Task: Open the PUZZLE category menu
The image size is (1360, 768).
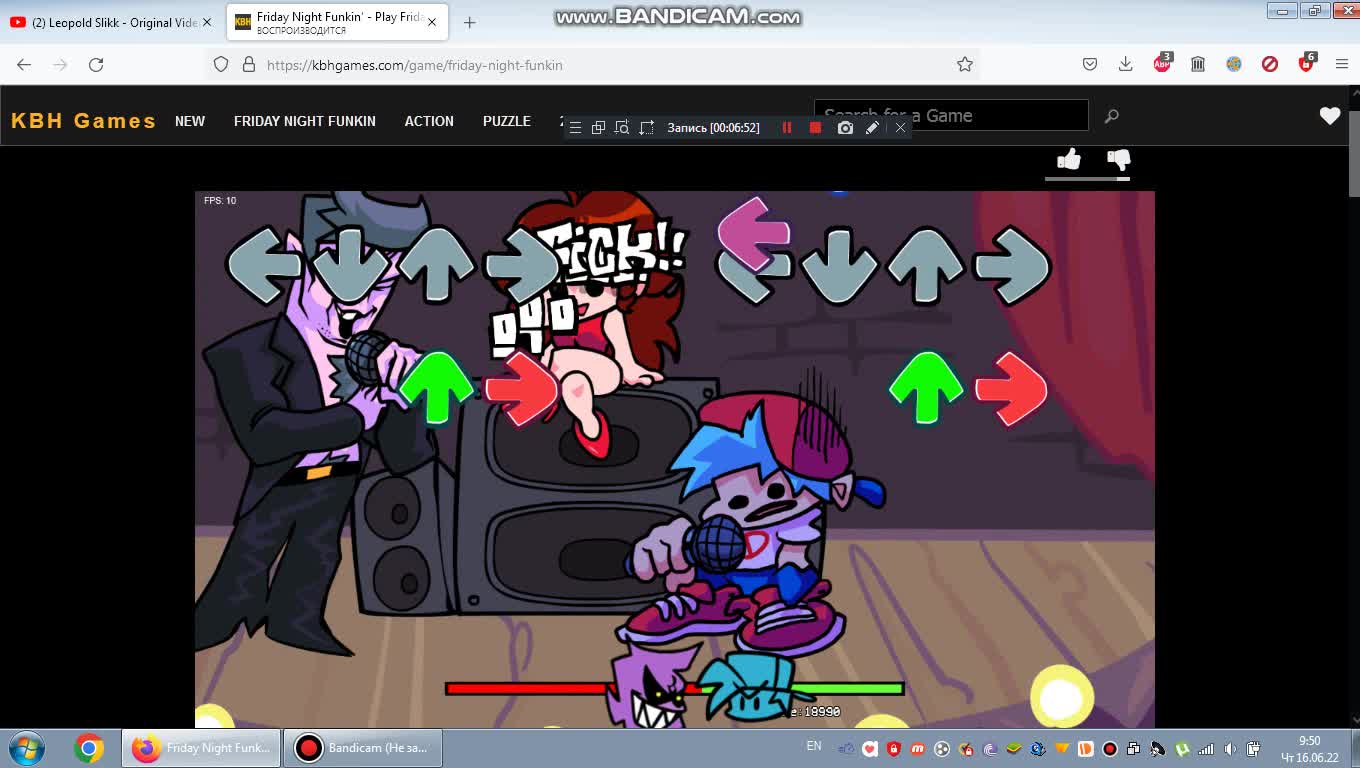Action: 507,121
